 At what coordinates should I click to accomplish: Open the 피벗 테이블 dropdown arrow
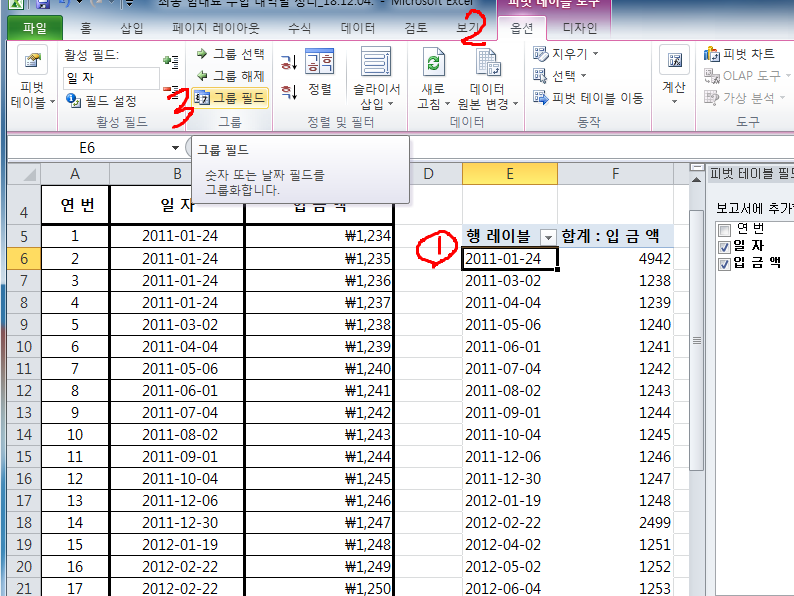click(52, 102)
